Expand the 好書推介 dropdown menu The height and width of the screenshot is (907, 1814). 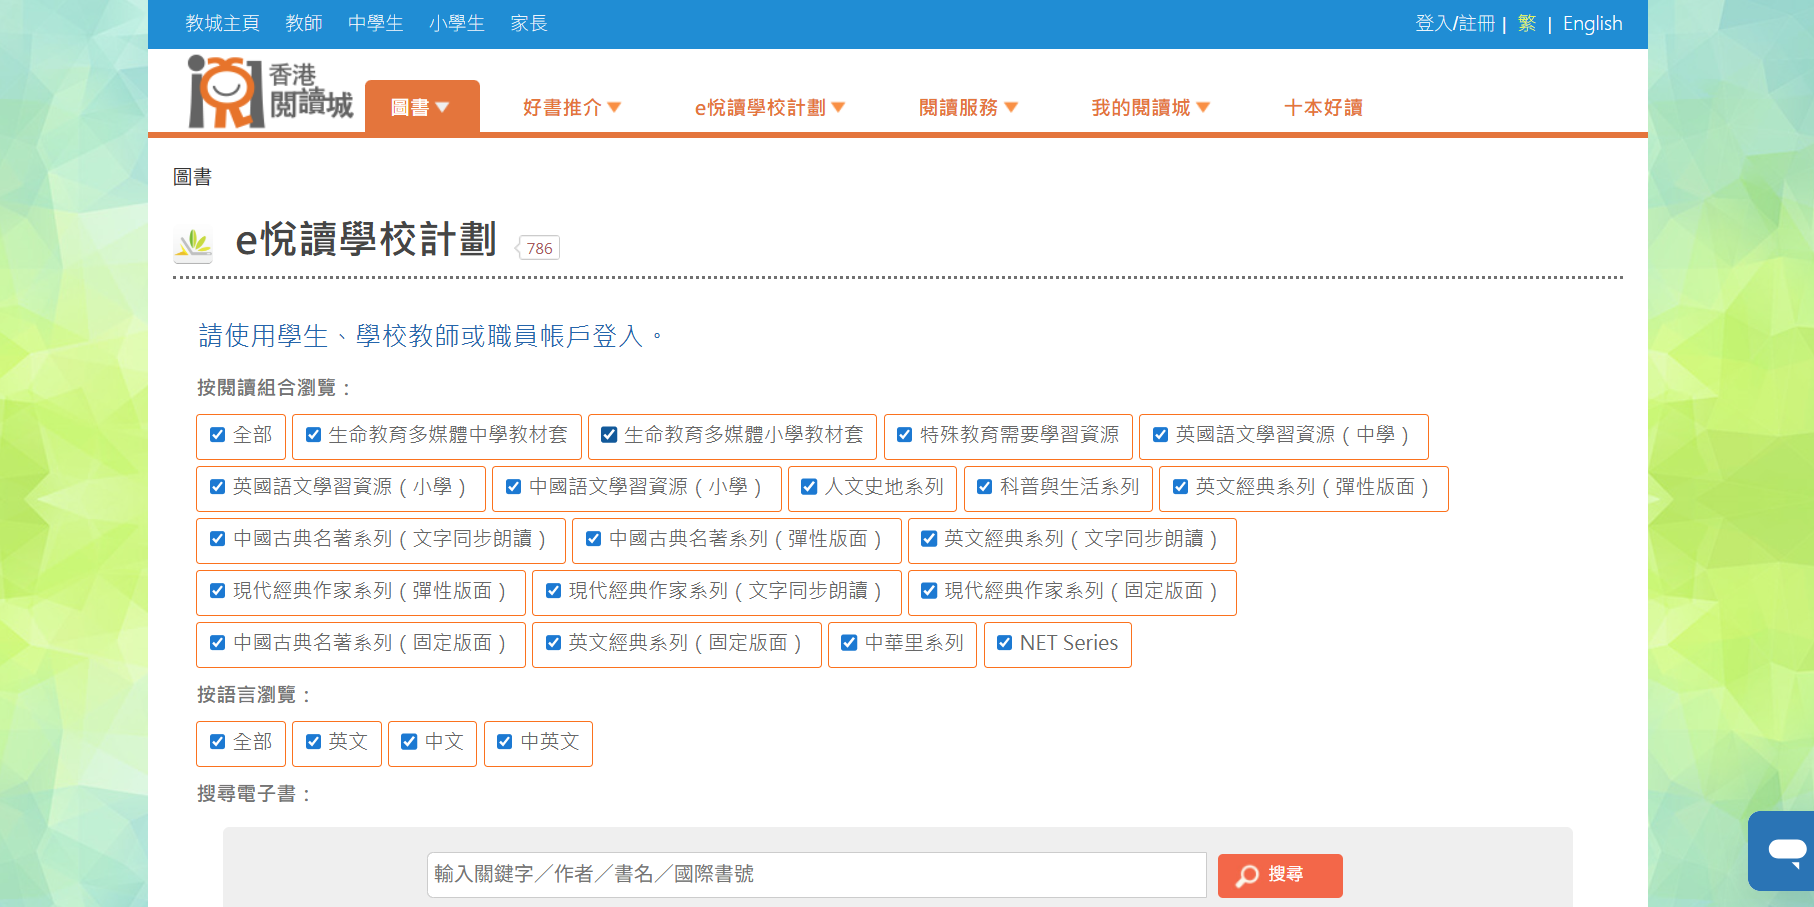[571, 107]
